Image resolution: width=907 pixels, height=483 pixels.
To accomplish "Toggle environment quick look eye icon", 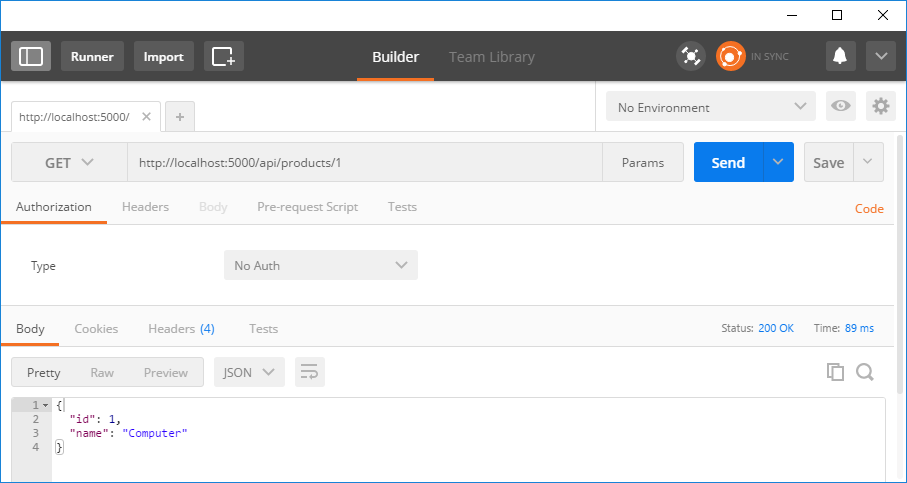I will 841,107.
